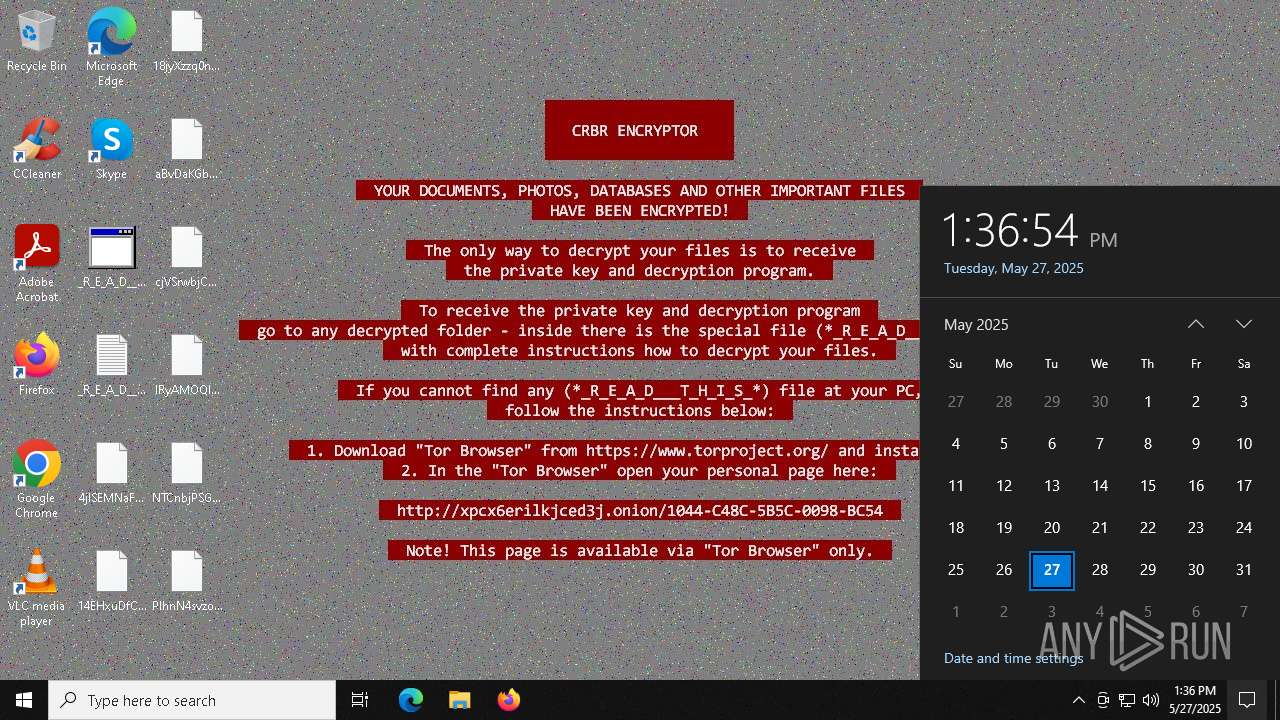Open Edge from the taskbar
Image resolution: width=1280 pixels, height=720 pixels.
(x=411, y=700)
